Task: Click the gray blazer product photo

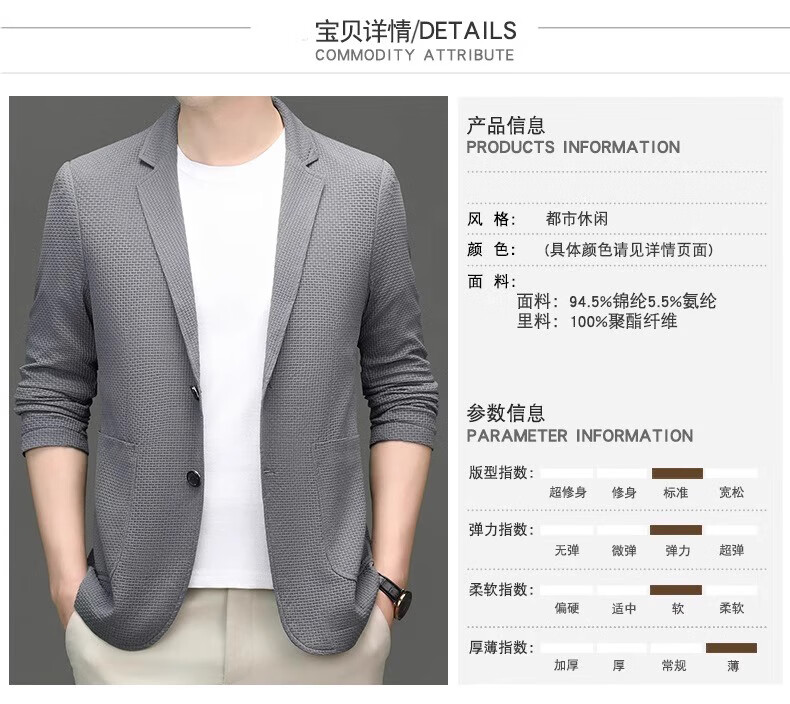Action: [x=228, y=391]
